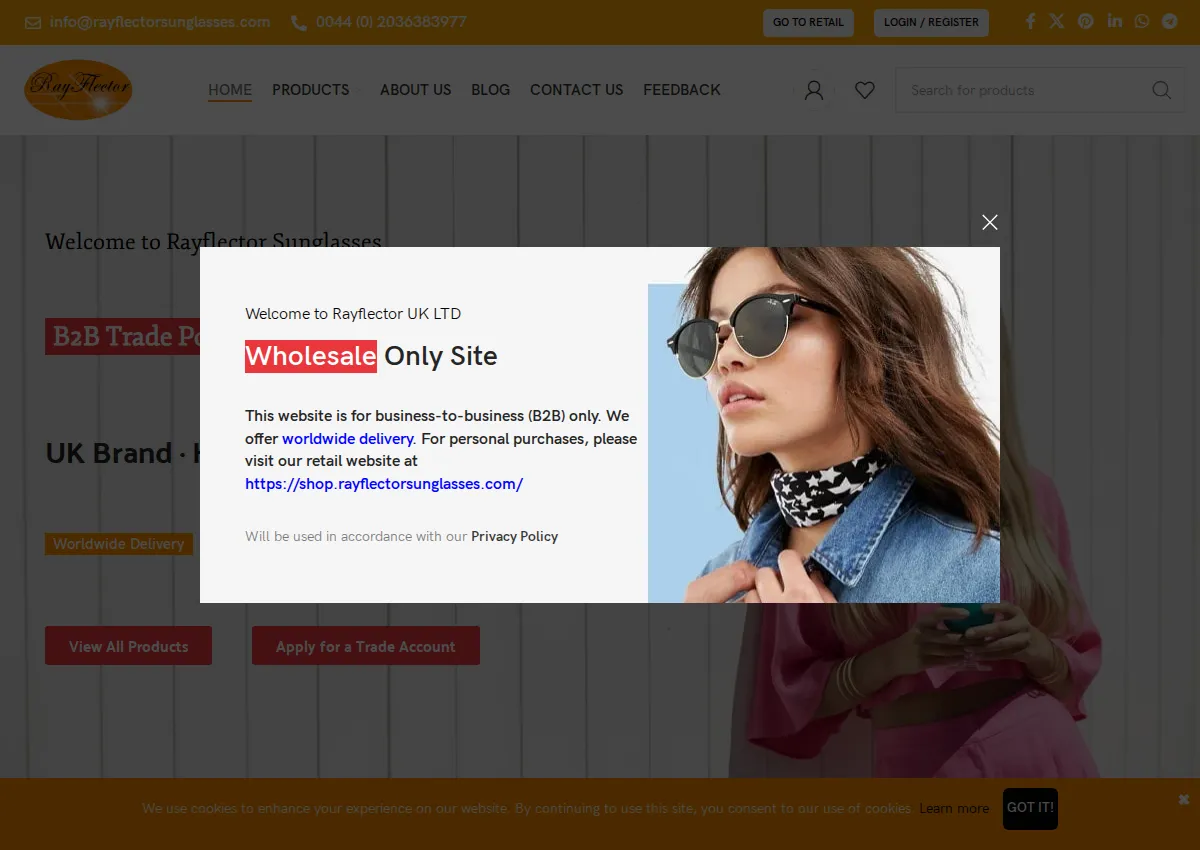This screenshot has width=1200, height=850.
Task: Open the Learn more cookie link
Action: tap(954, 808)
